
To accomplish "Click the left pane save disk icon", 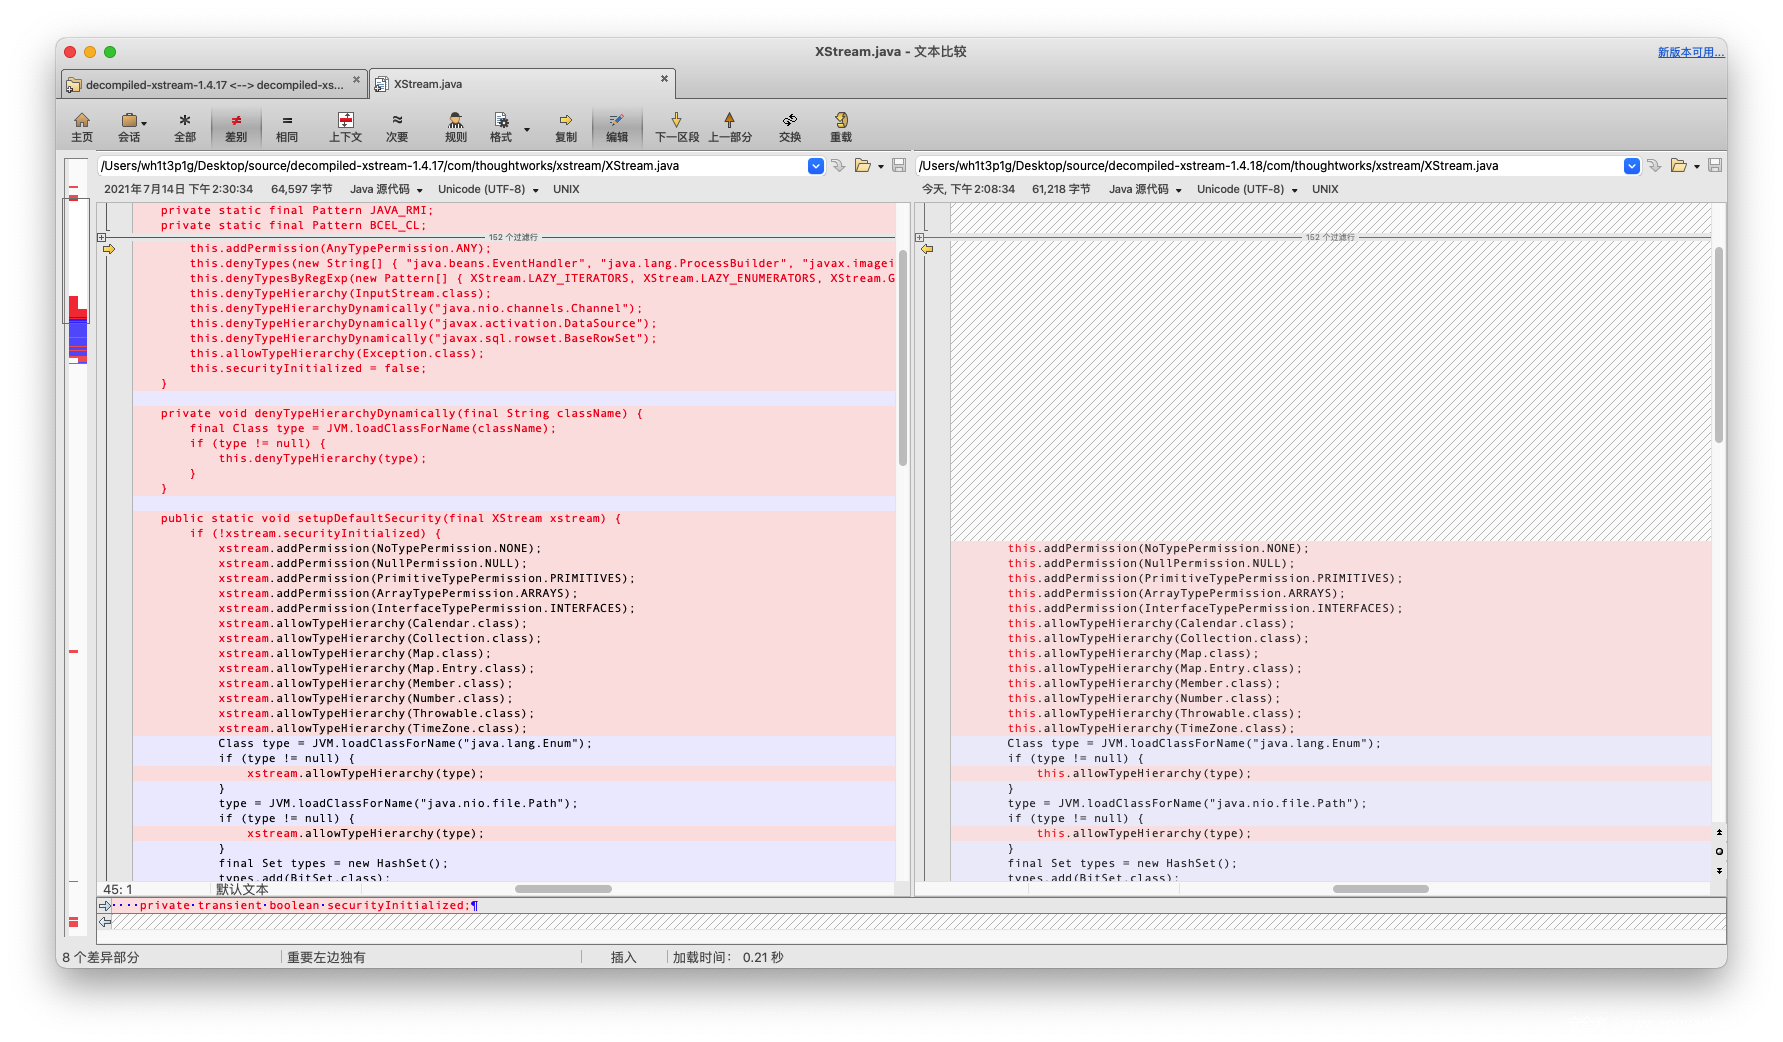I will tap(899, 165).
